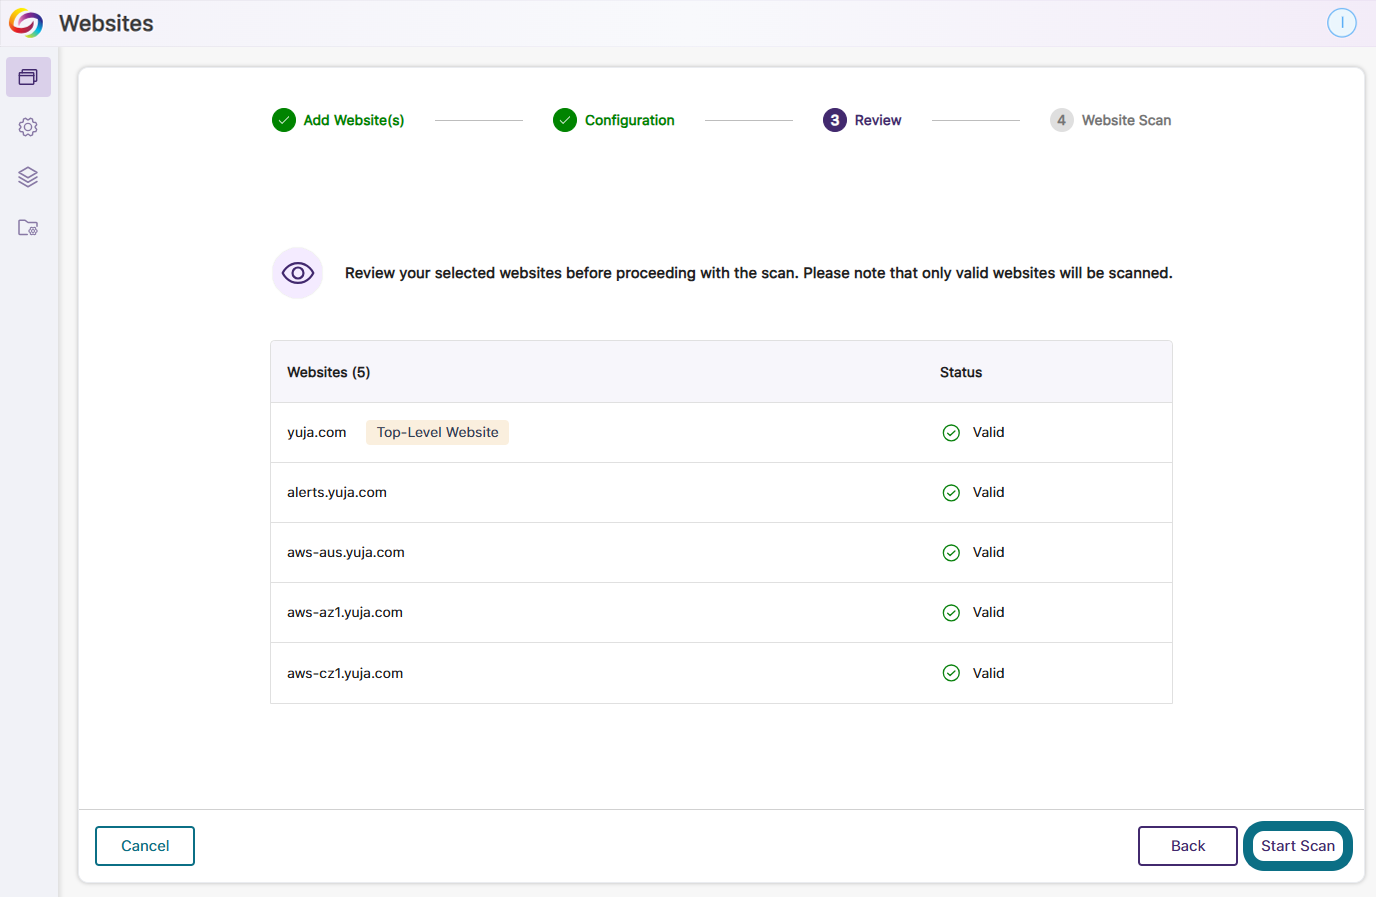Click the valid check icon for aws-az1.yuja.com
1376x897 pixels.
(x=951, y=613)
